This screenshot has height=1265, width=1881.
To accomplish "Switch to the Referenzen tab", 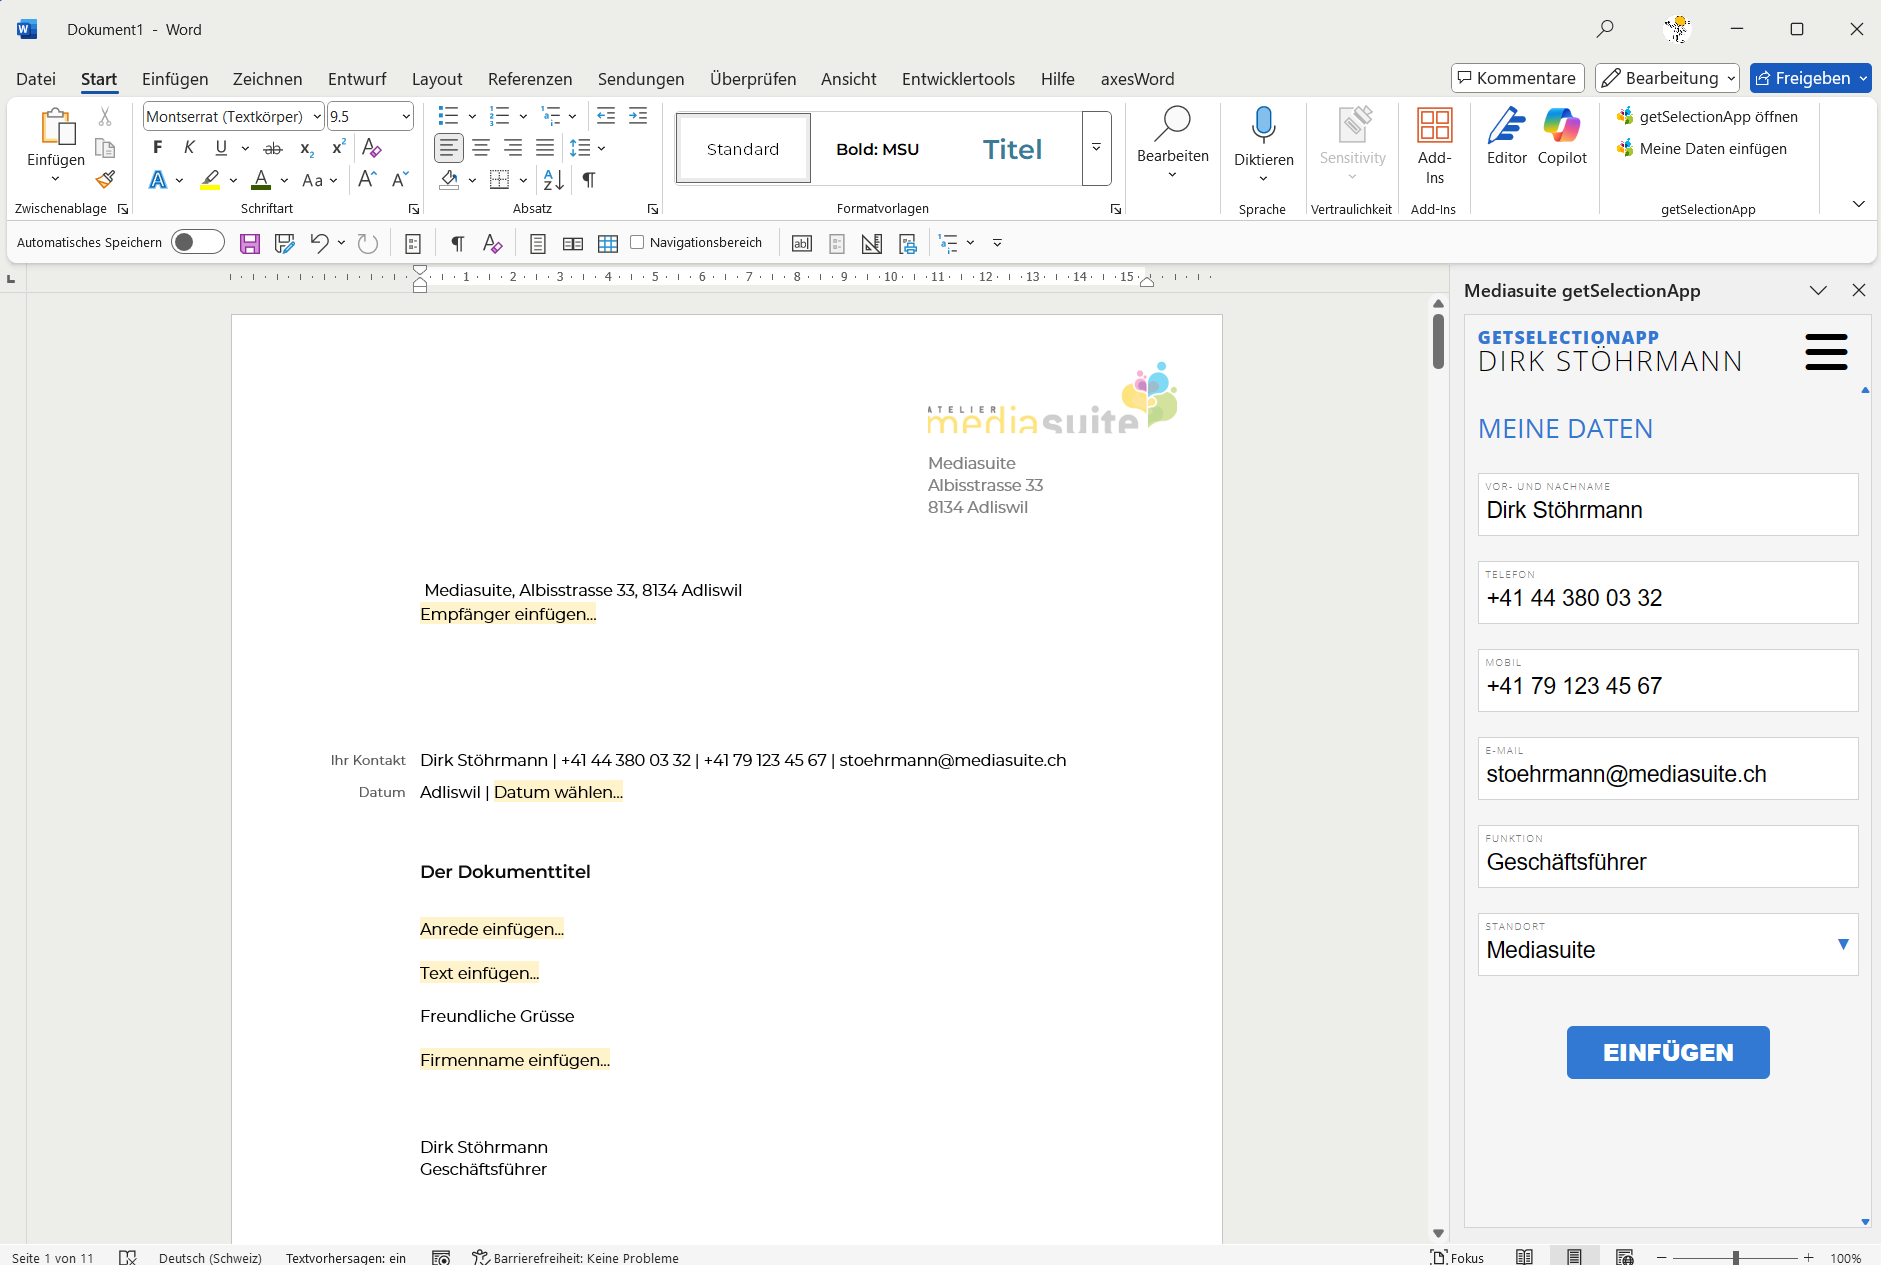I will point(530,79).
